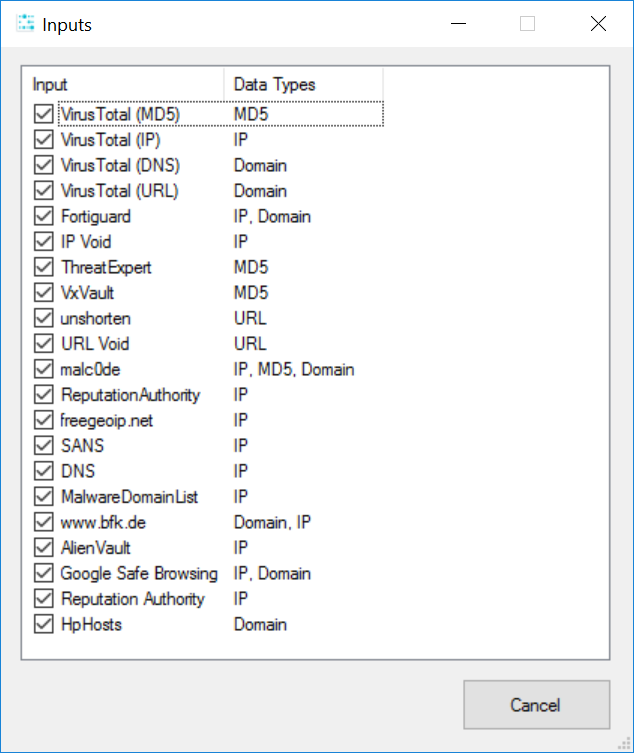Uncheck the www.bfk.de checkbox
Viewport: 634px width, 753px height.
coord(44,522)
